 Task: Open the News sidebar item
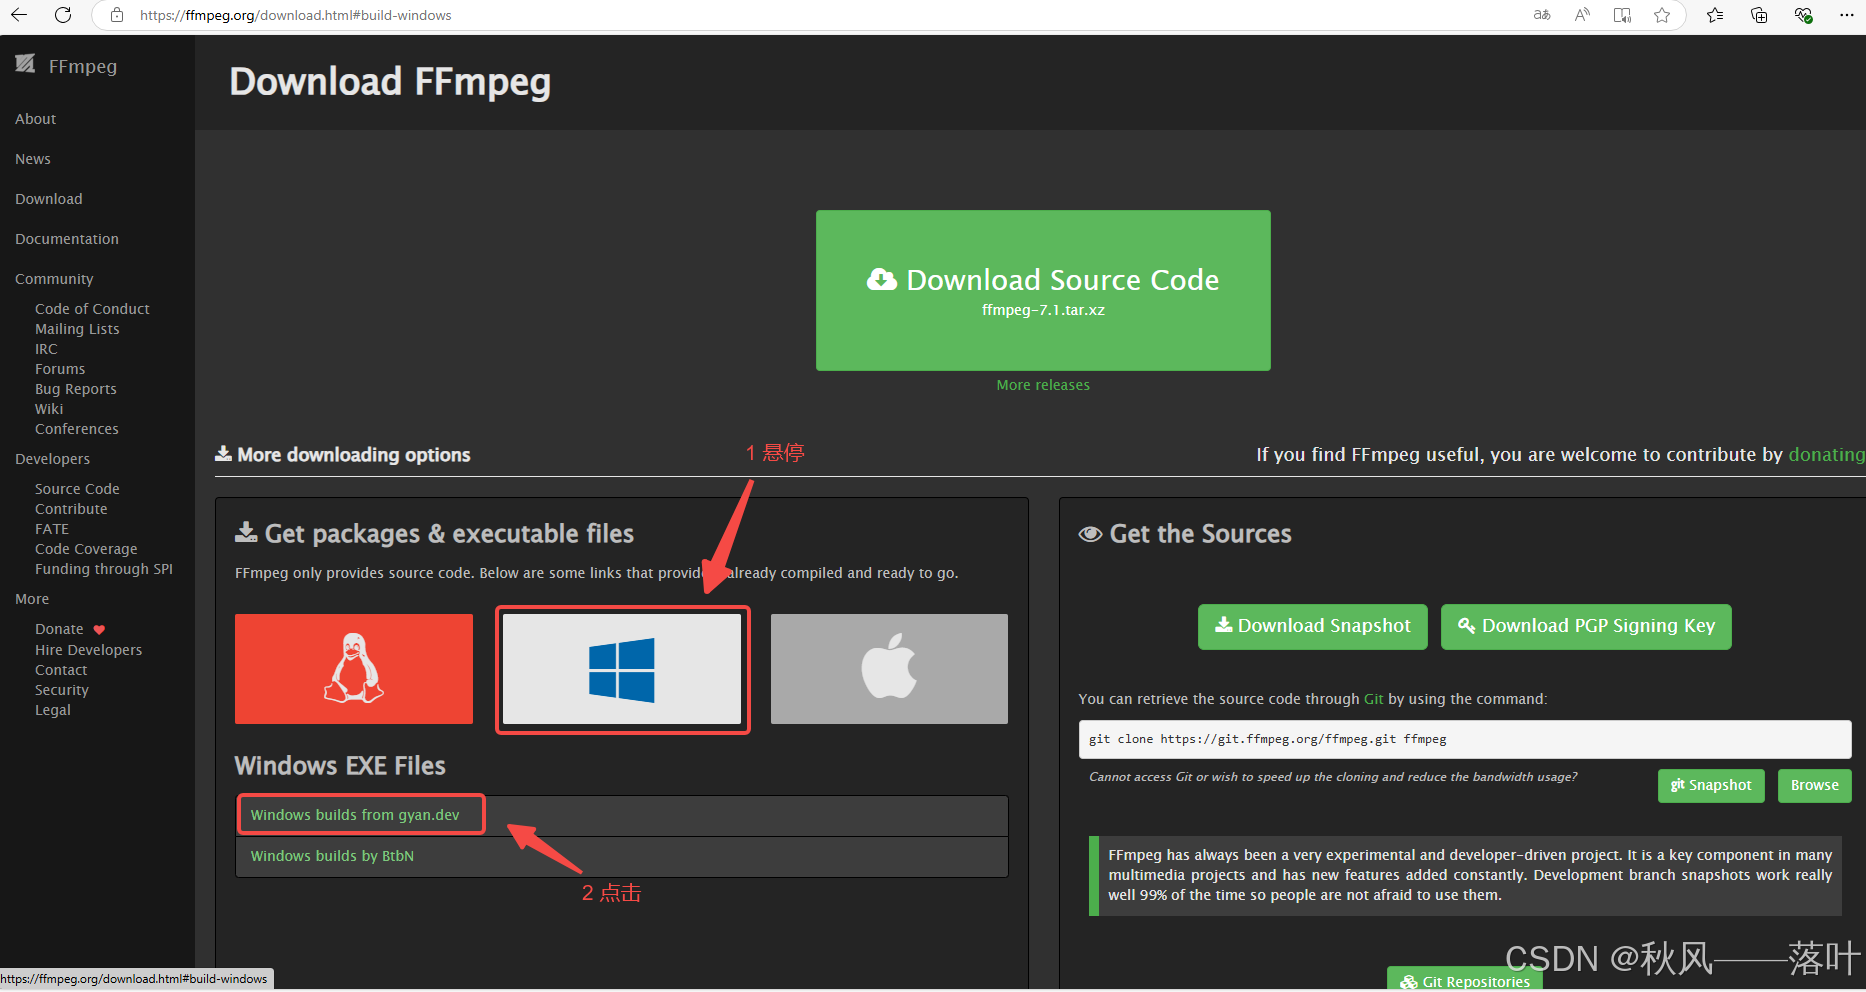click(x=33, y=159)
